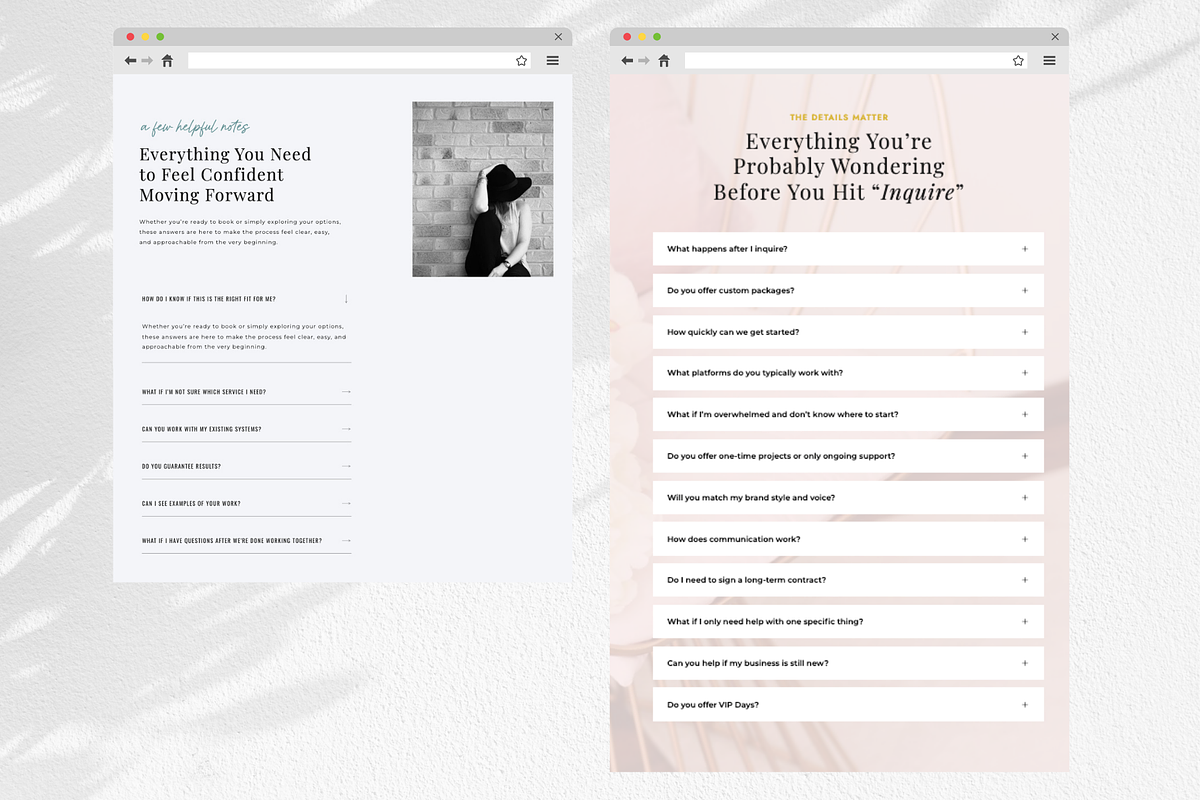Image resolution: width=1200 pixels, height=800 pixels.
Task: Open hamburger menu in right browser window
Action: coord(1049,61)
